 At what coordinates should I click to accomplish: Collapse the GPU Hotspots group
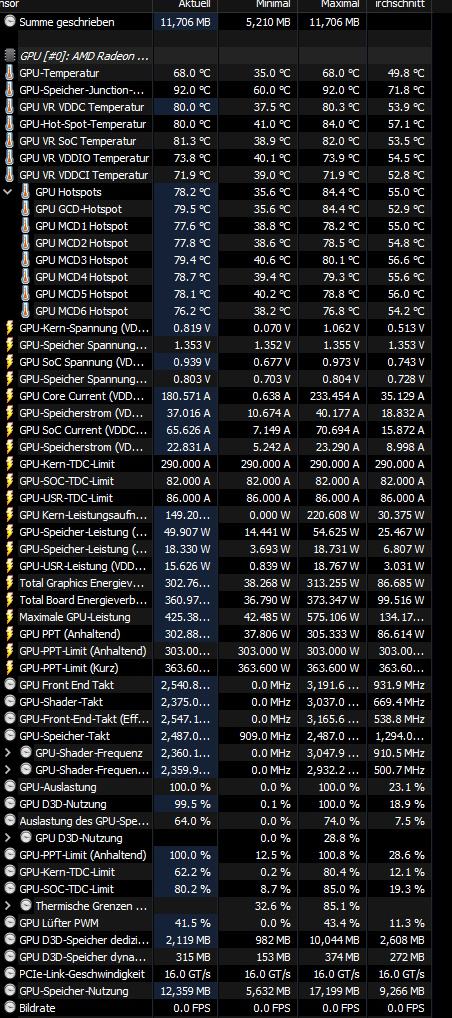click(8, 192)
